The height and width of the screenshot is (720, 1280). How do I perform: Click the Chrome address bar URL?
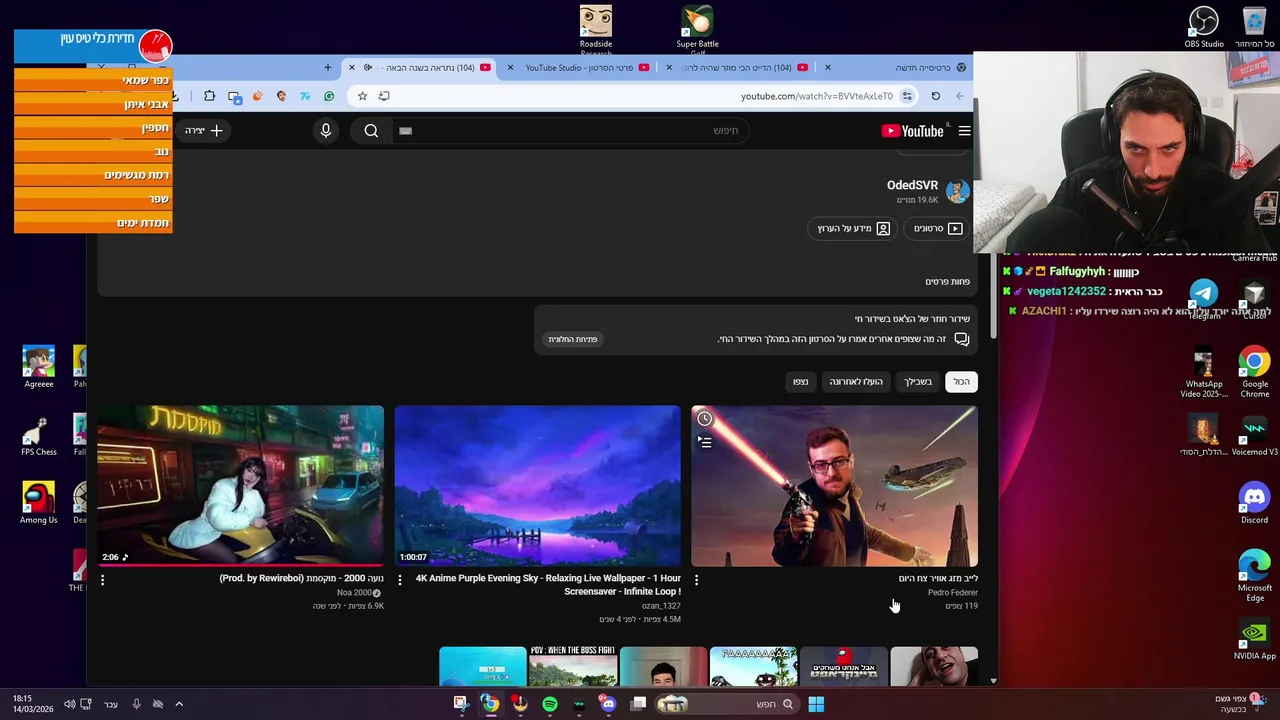[816, 96]
